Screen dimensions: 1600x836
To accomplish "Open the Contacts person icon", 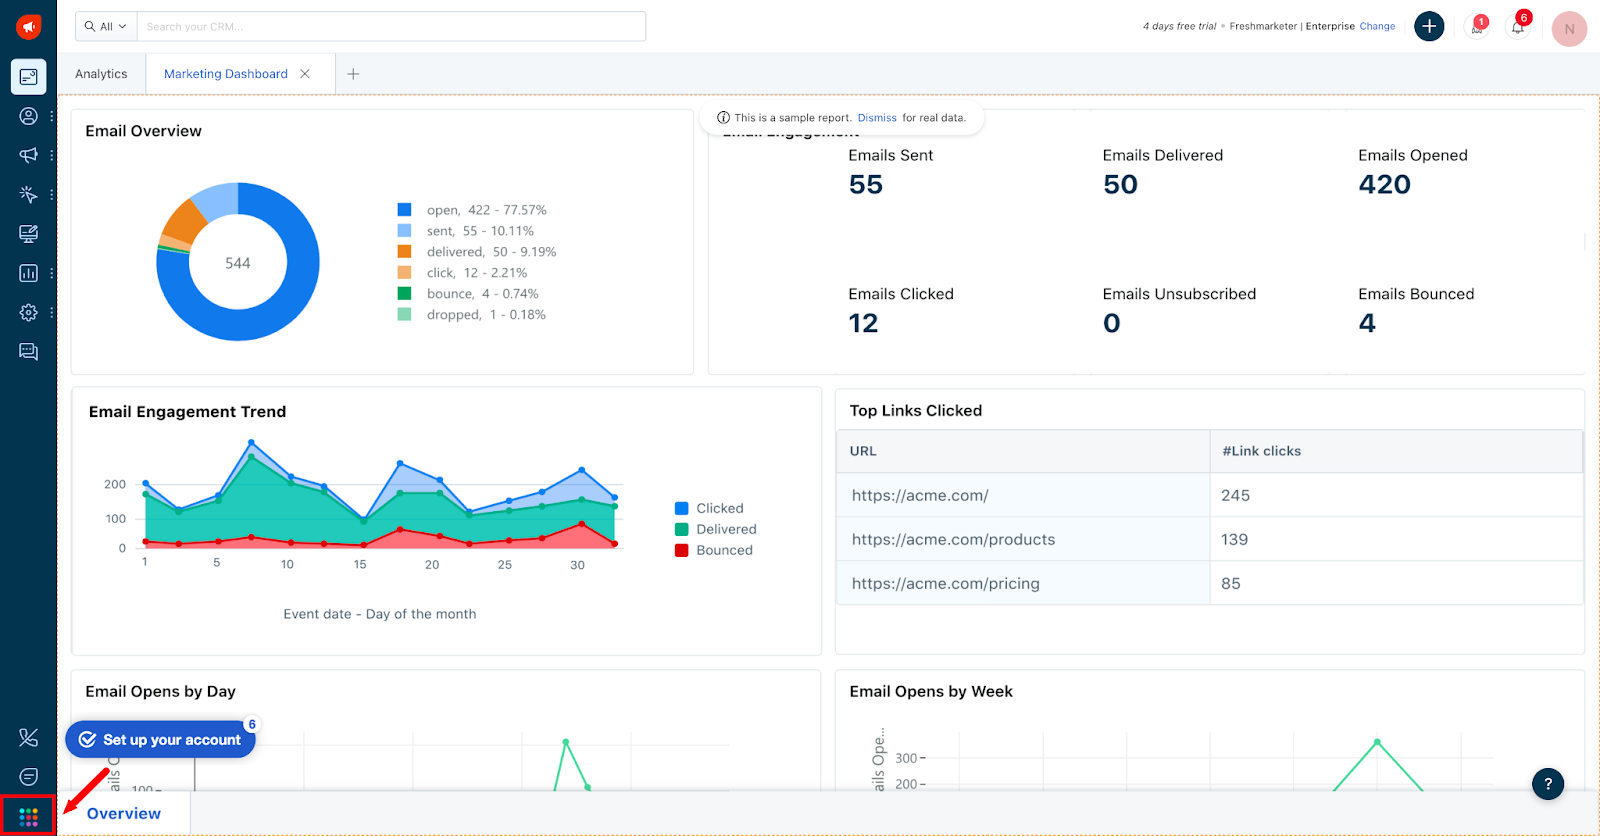I will (28, 116).
